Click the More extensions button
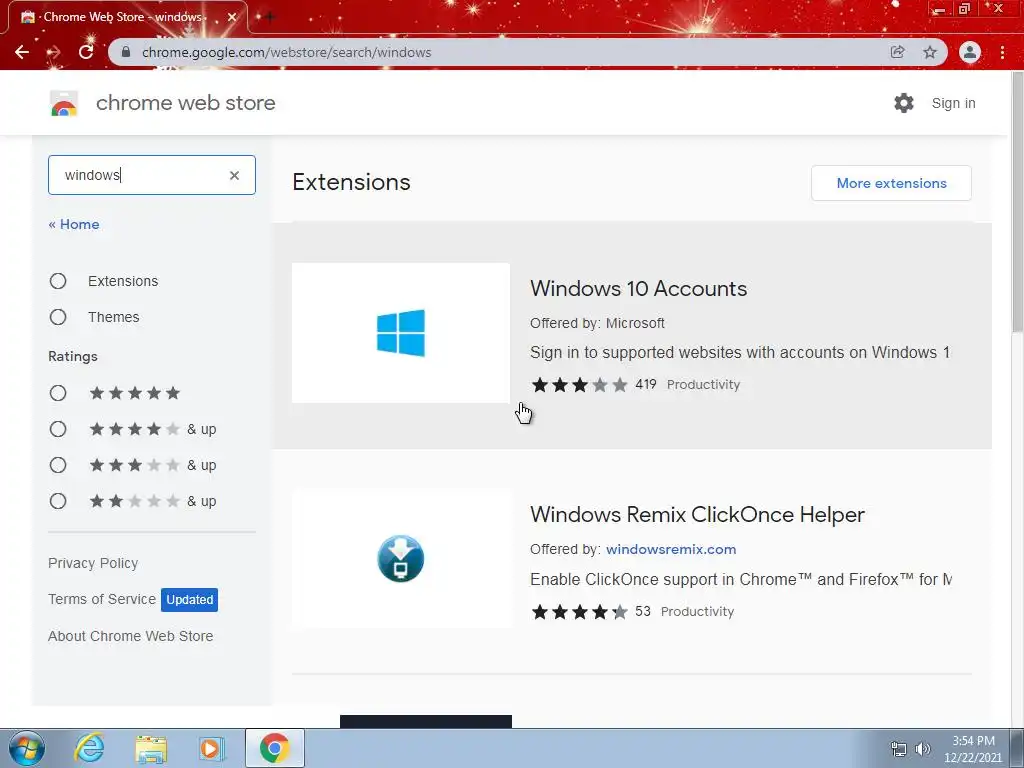Image resolution: width=1024 pixels, height=768 pixels. coord(891,184)
